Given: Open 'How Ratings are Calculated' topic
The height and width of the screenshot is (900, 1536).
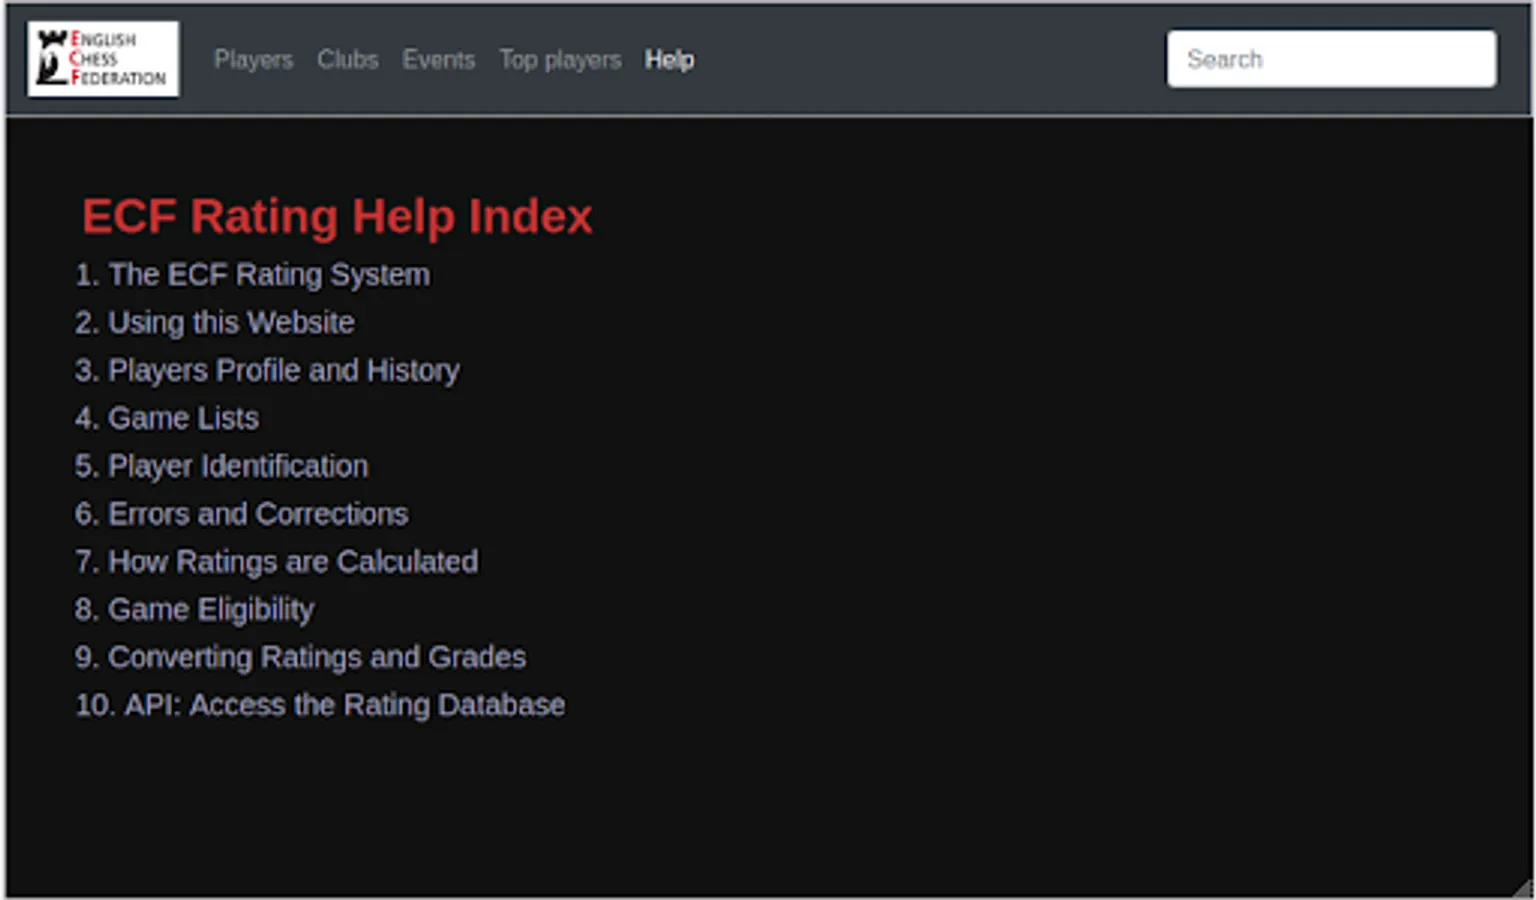Looking at the screenshot, I should point(293,562).
